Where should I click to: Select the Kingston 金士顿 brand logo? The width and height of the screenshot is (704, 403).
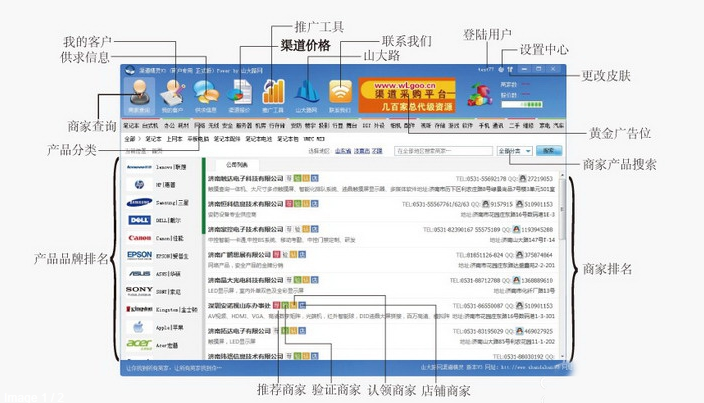coord(139,309)
